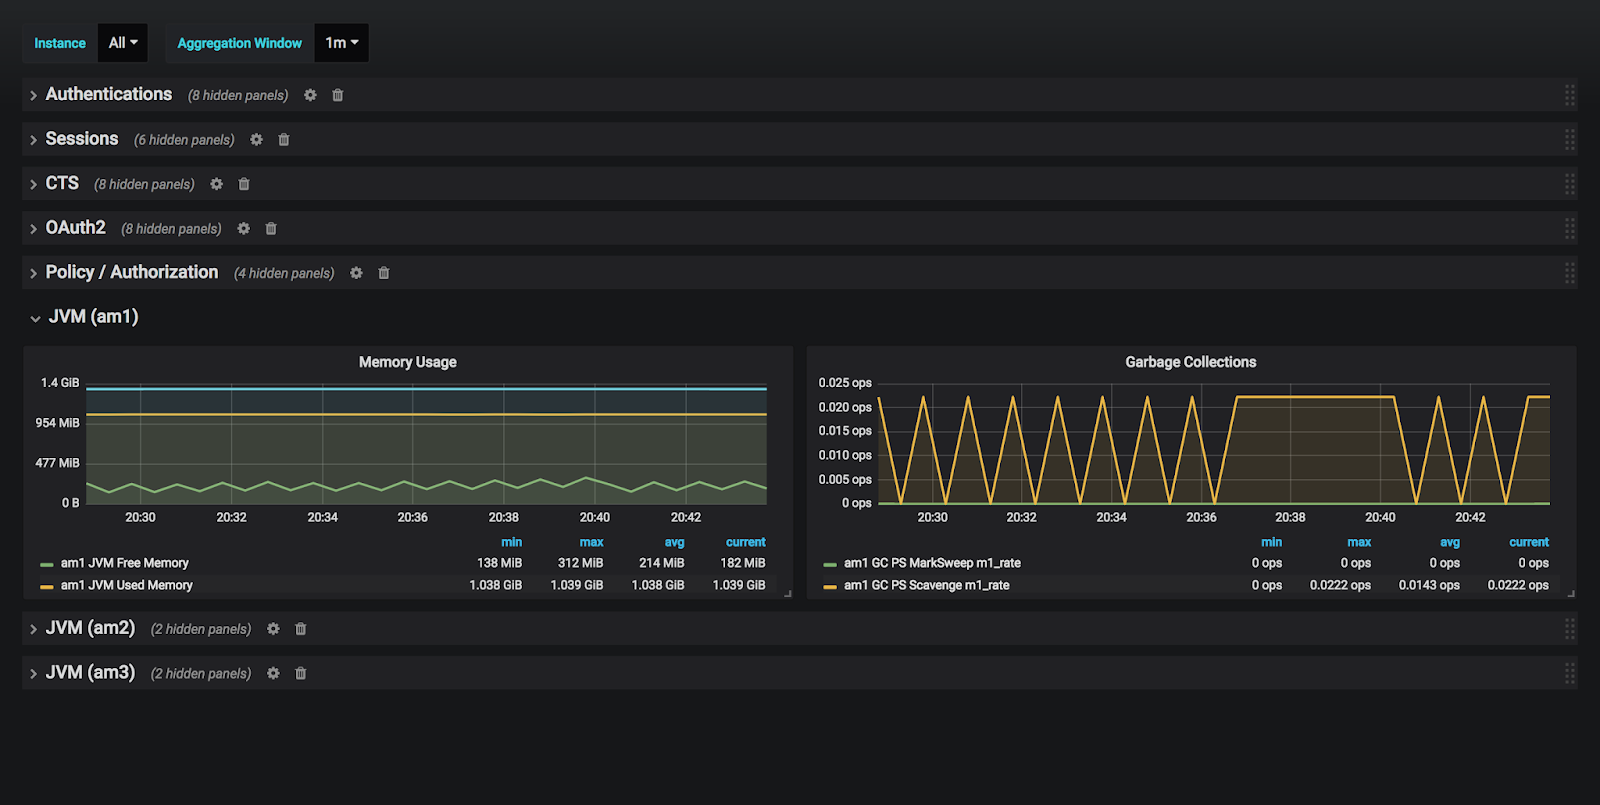
Task: Open settings gear for CTS row
Action: tap(216, 184)
